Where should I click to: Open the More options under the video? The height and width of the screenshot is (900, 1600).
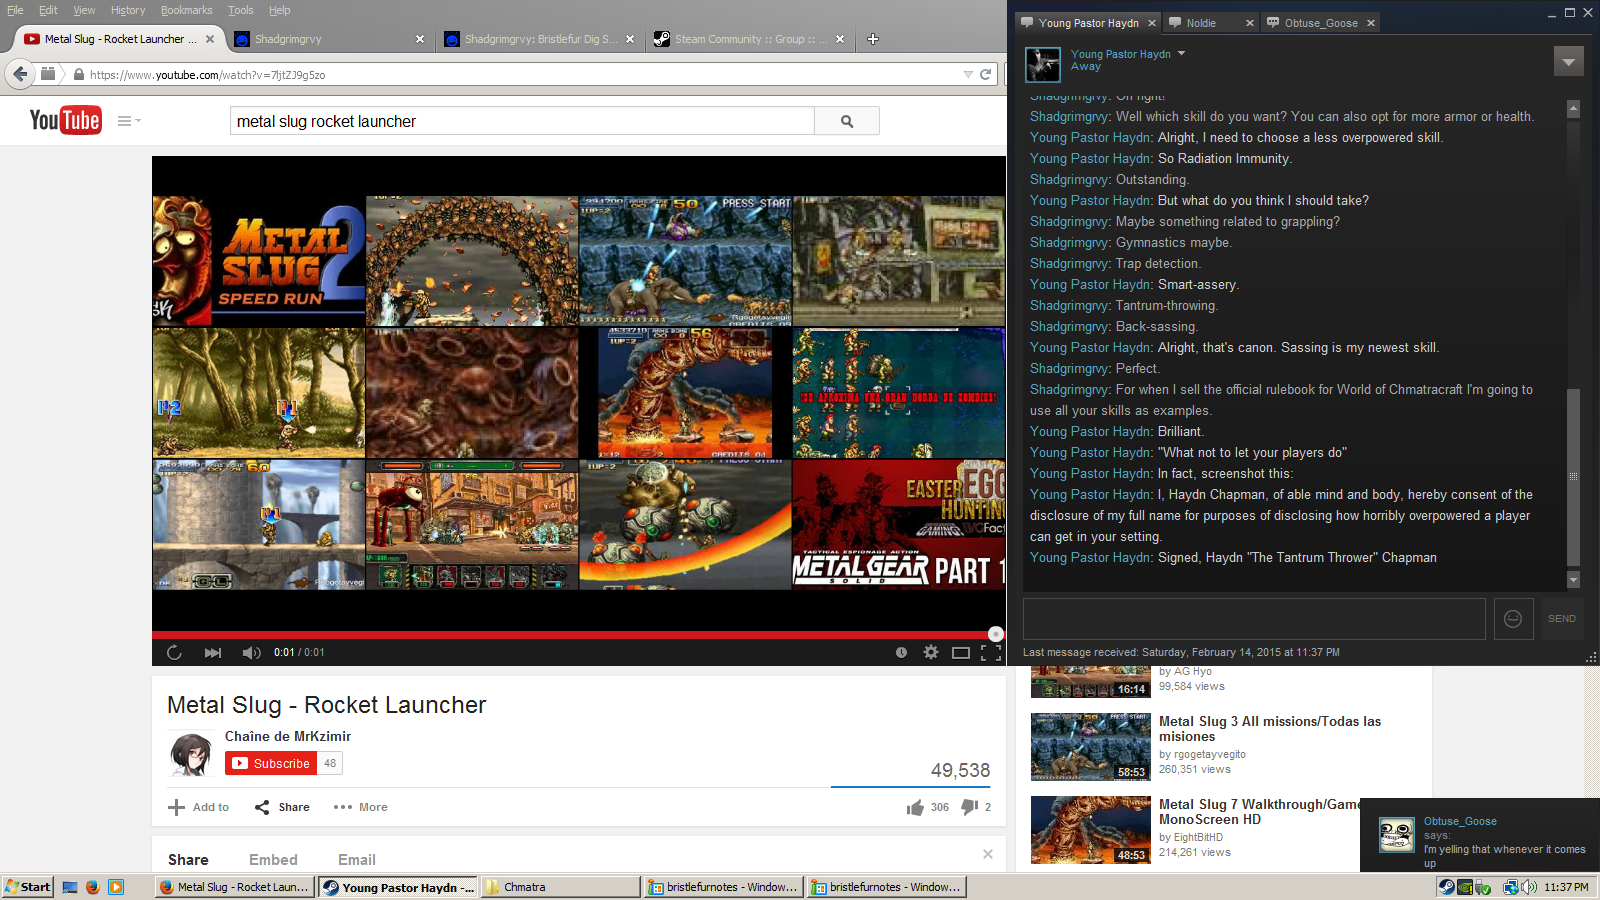[361, 807]
